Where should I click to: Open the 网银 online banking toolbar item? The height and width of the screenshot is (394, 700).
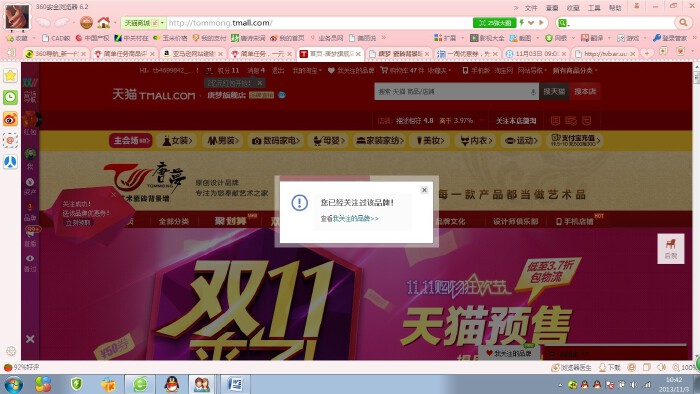click(x=556, y=38)
